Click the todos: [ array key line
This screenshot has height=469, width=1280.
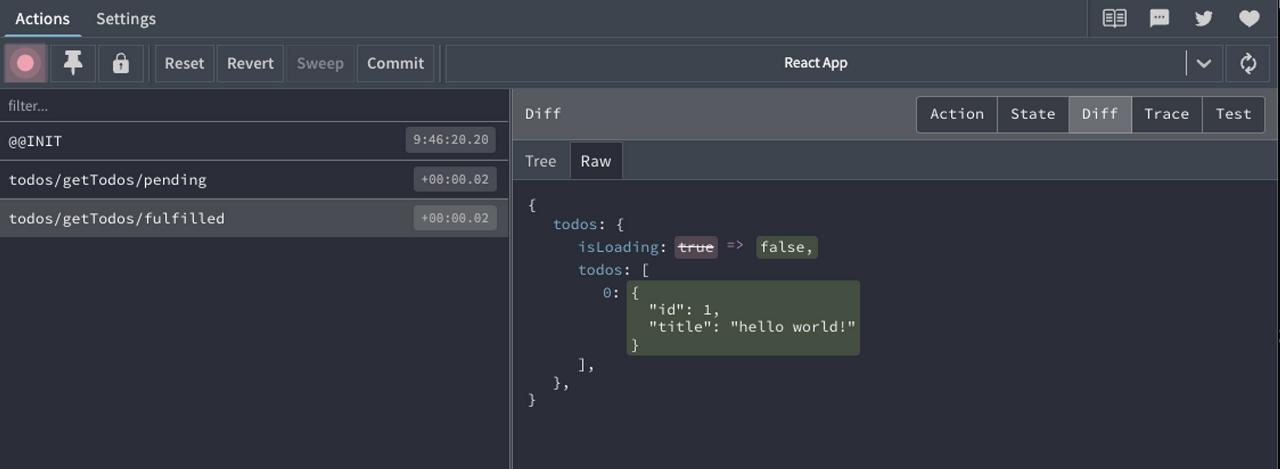[614, 270]
